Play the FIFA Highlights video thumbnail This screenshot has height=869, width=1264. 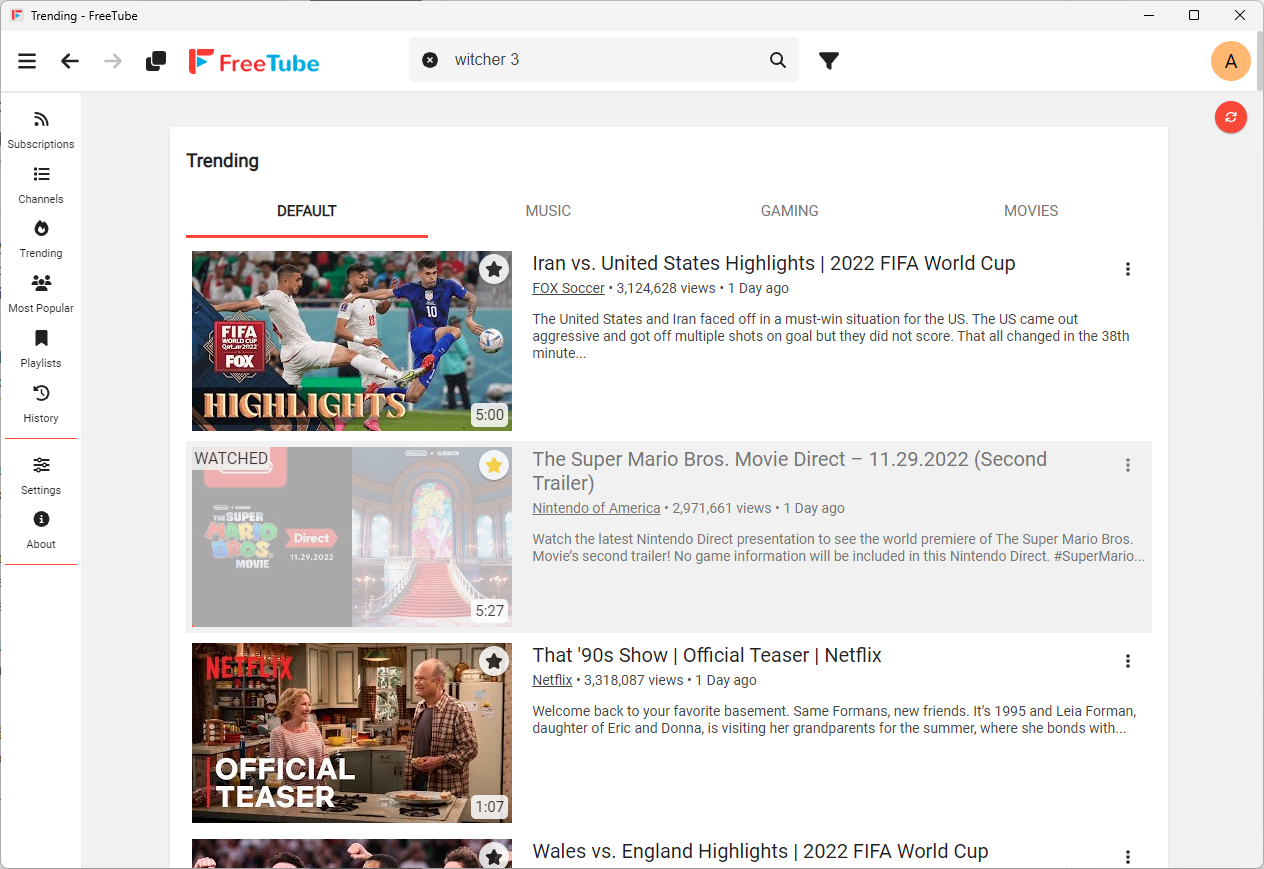352,341
